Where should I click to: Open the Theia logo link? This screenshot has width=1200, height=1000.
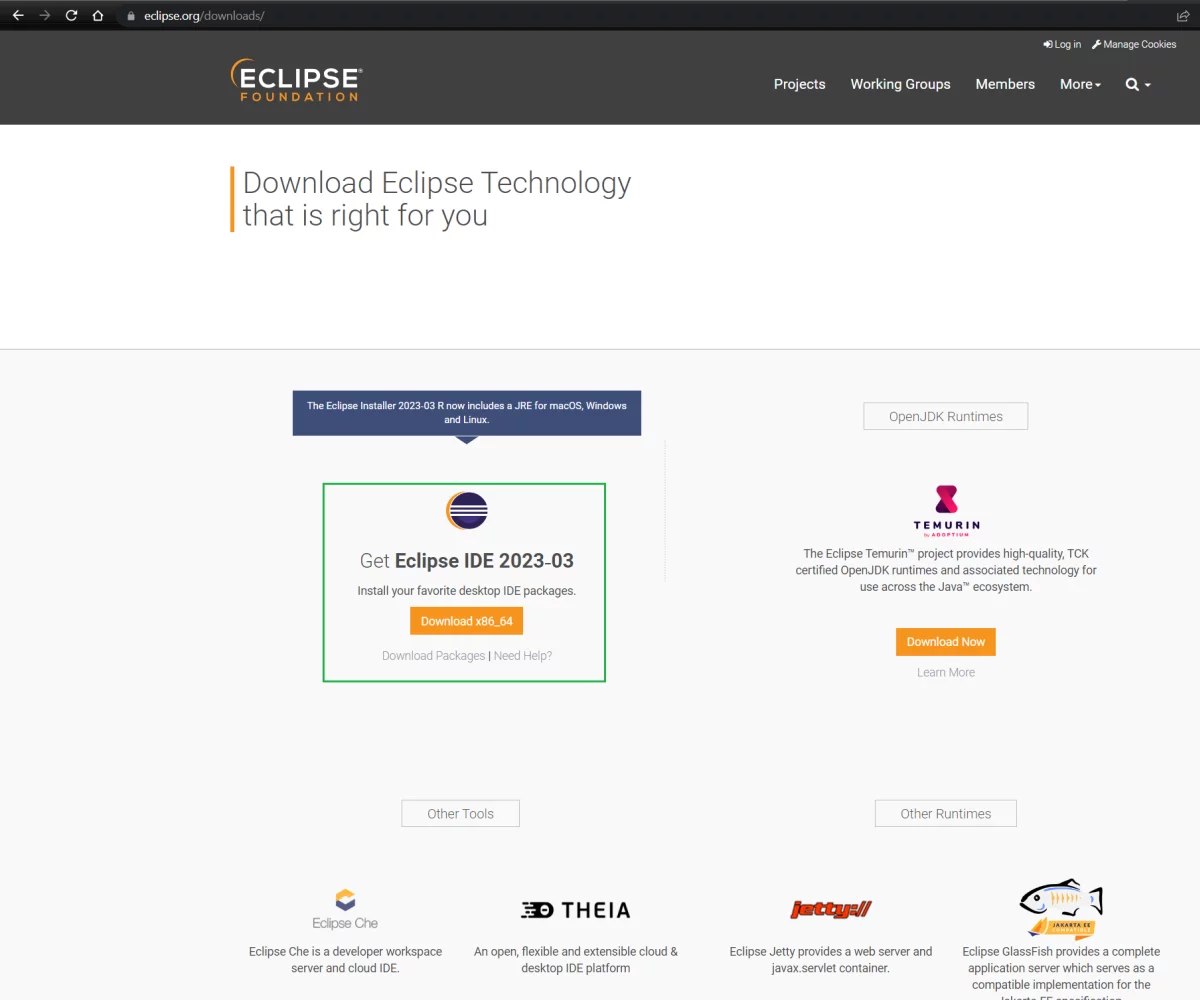(576, 910)
